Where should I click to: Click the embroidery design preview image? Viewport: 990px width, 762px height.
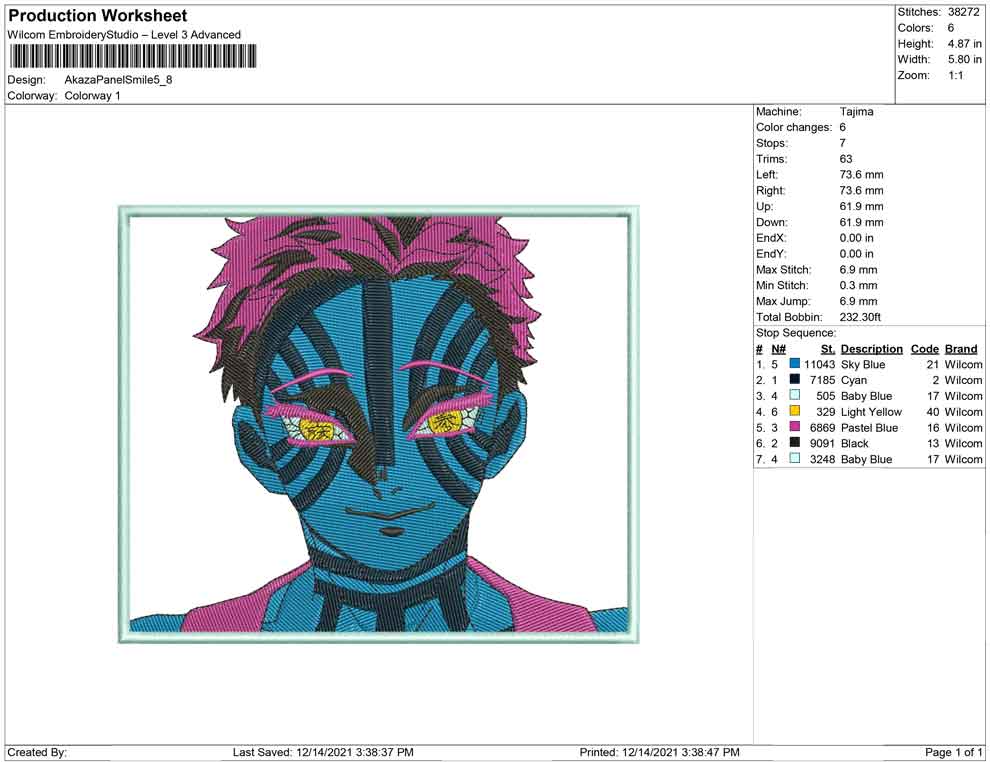(x=379, y=424)
